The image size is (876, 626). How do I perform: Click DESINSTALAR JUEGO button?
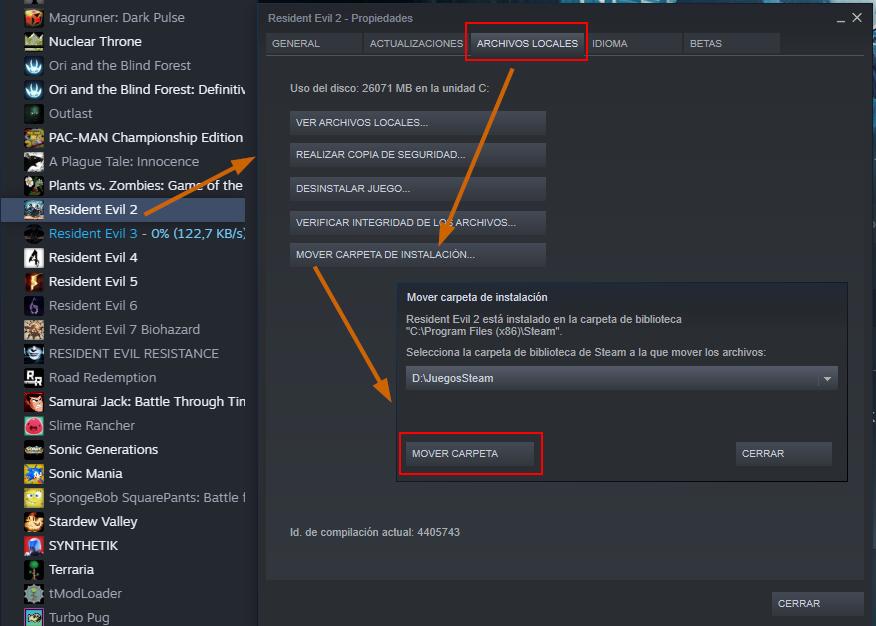pos(417,189)
